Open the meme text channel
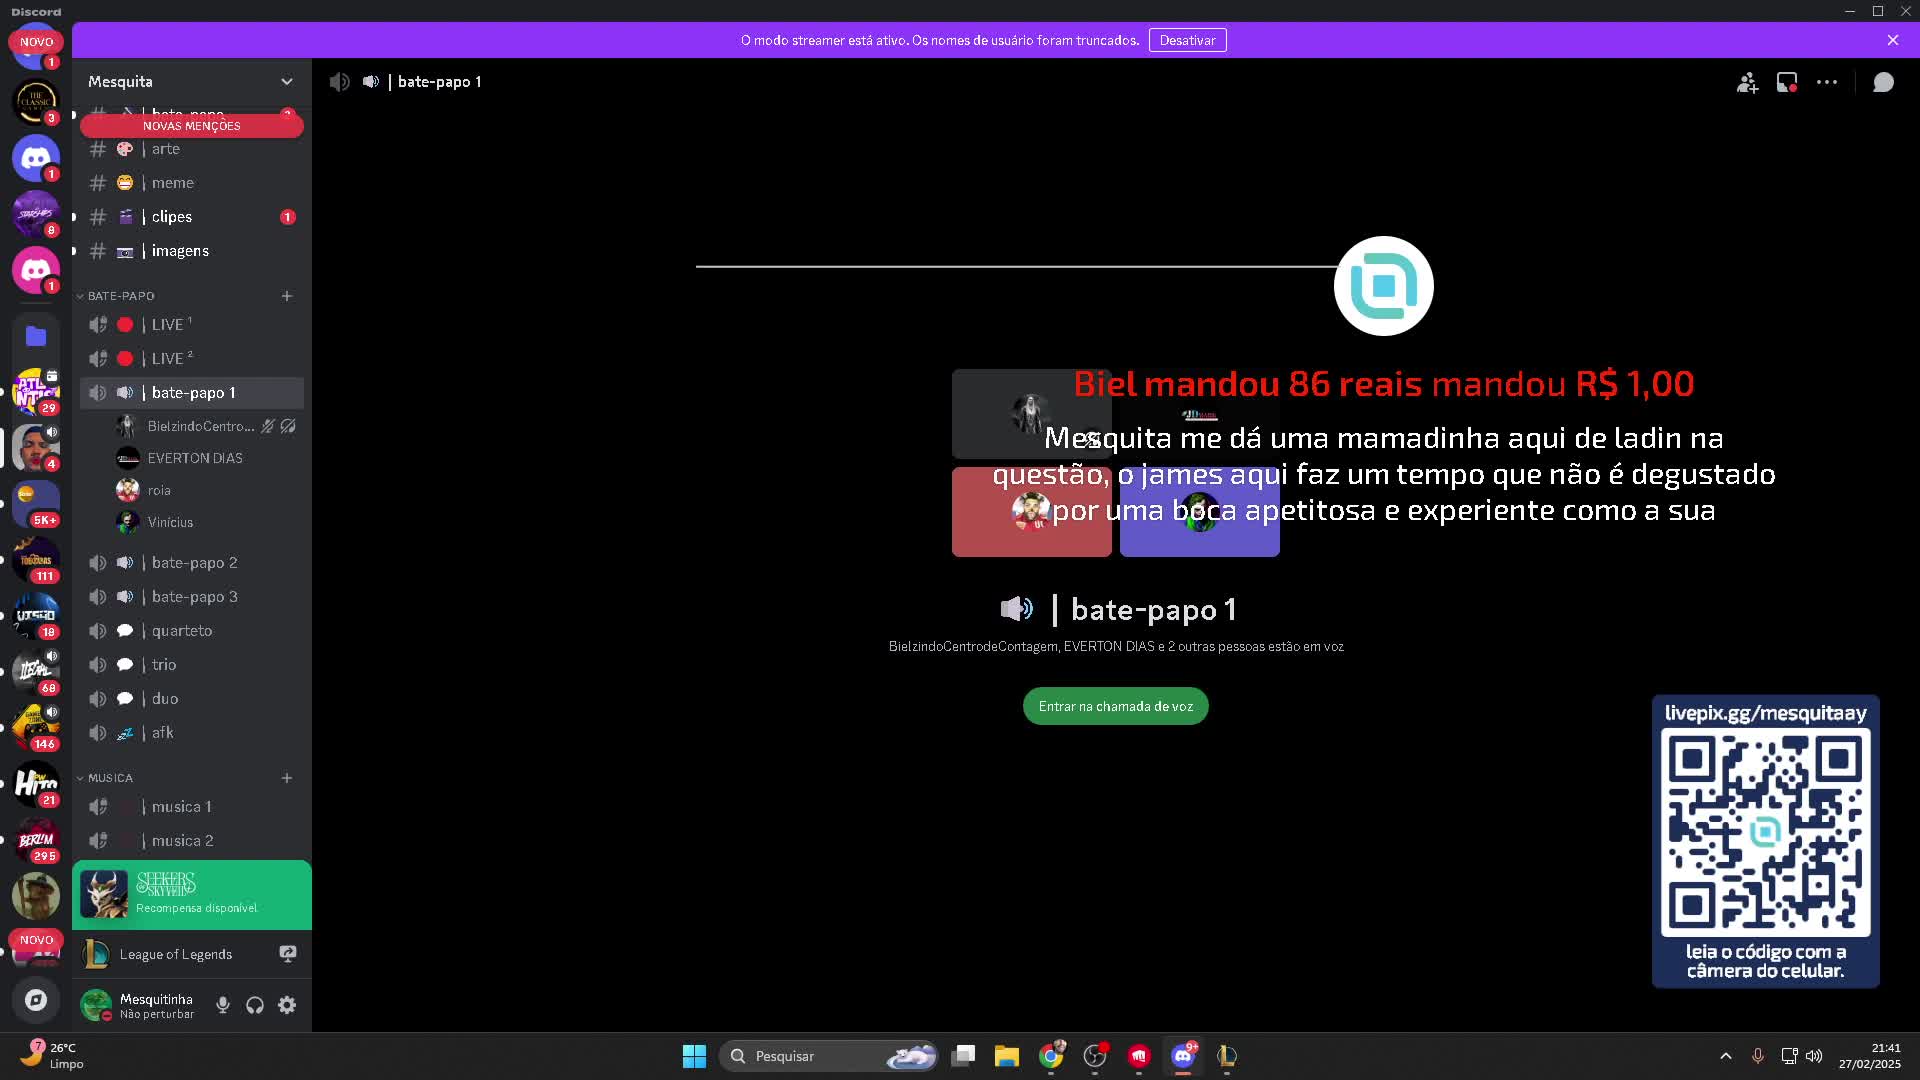The image size is (1920, 1080). tap(191, 183)
